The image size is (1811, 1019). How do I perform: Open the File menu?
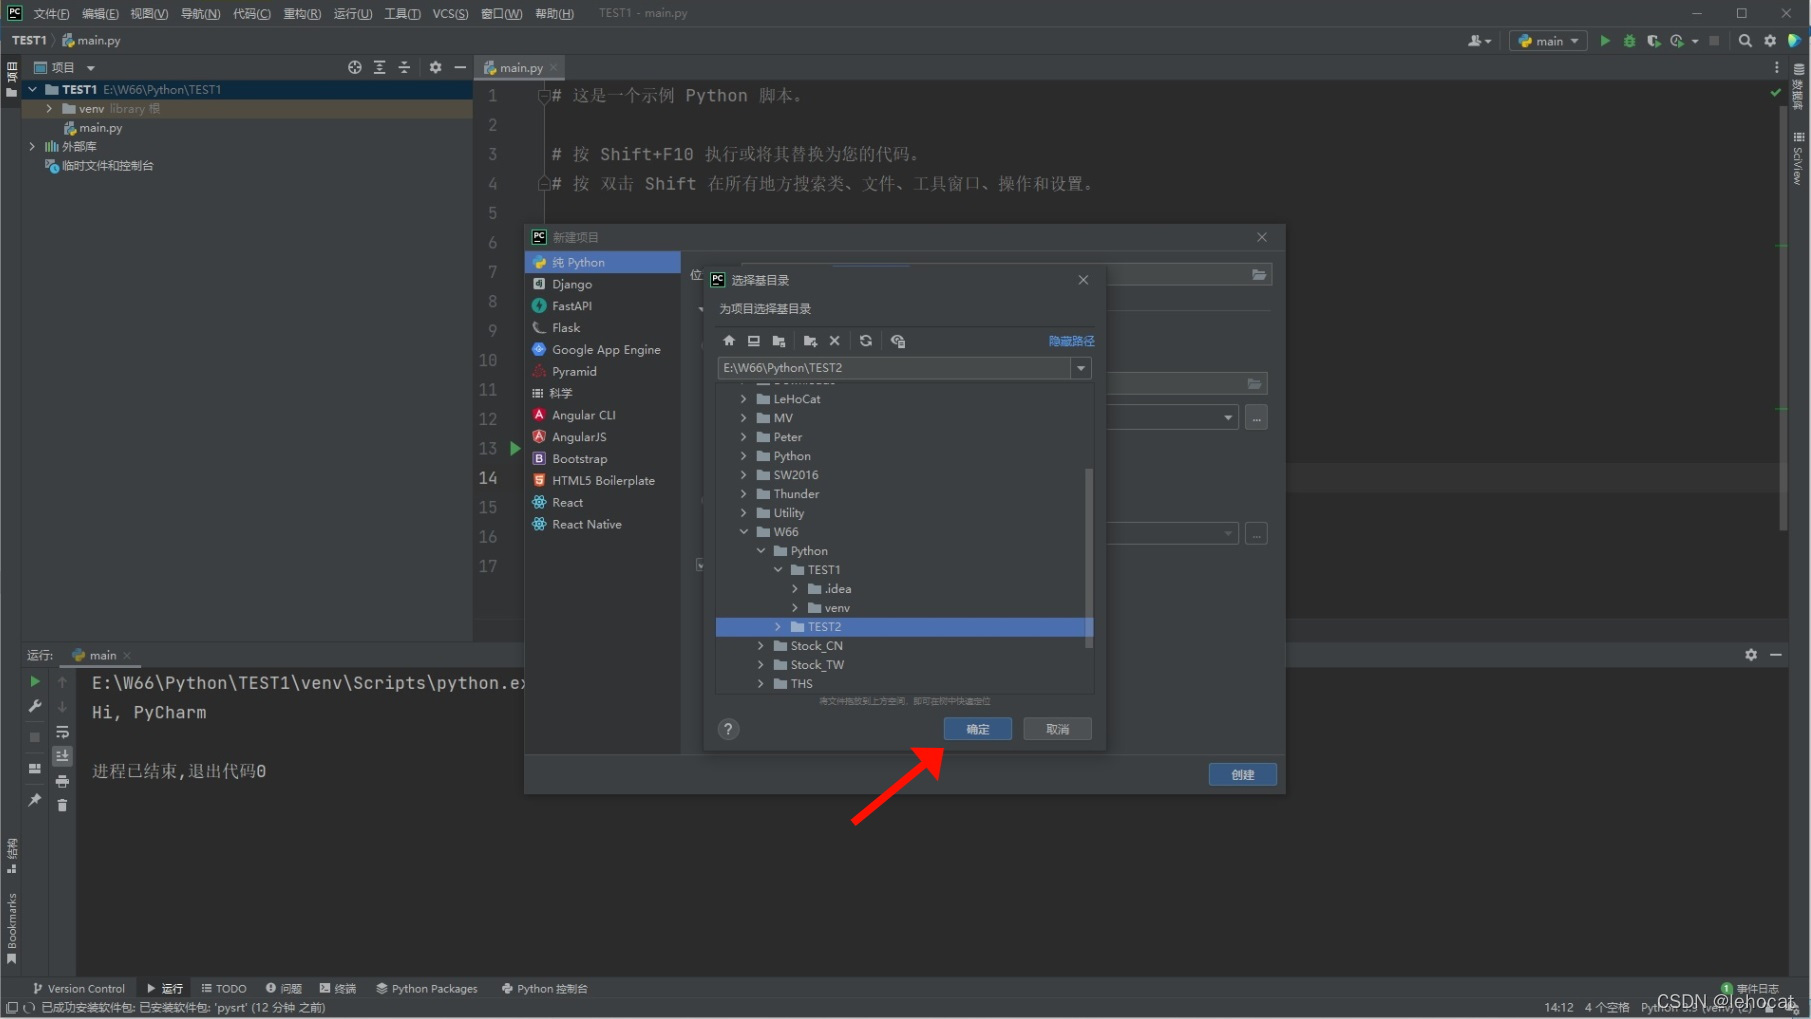(x=51, y=13)
